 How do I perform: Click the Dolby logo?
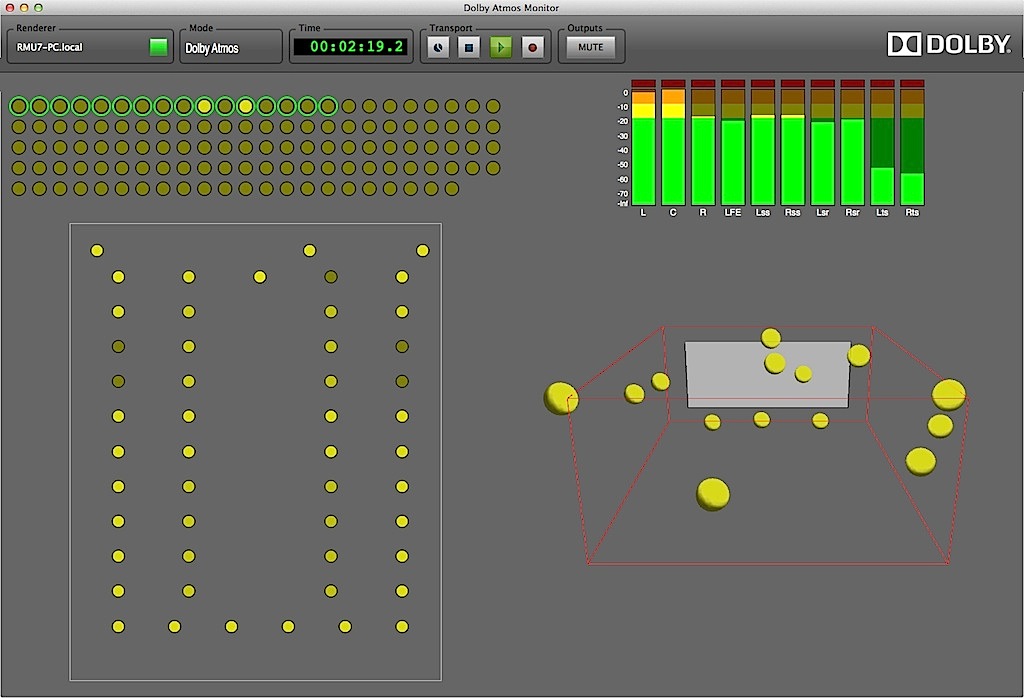pyautogui.click(x=949, y=44)
